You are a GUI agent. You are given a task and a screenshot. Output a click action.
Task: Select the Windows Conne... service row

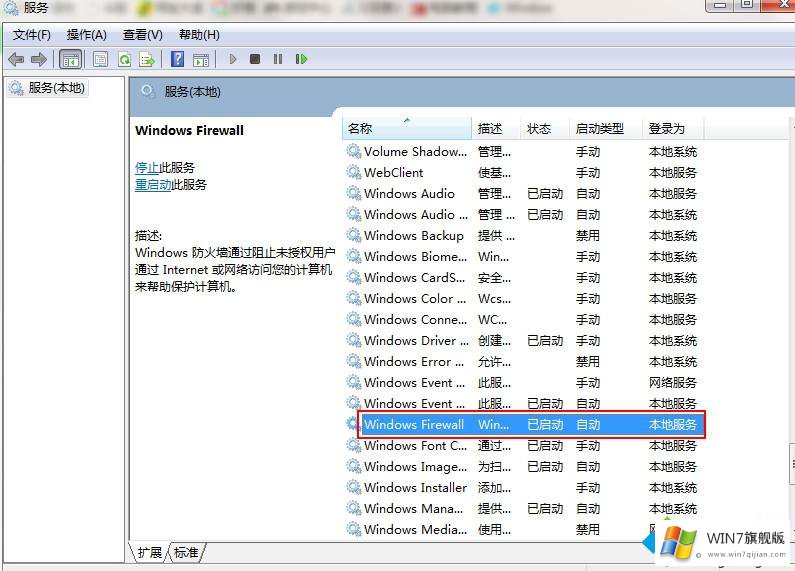(523, 319)
